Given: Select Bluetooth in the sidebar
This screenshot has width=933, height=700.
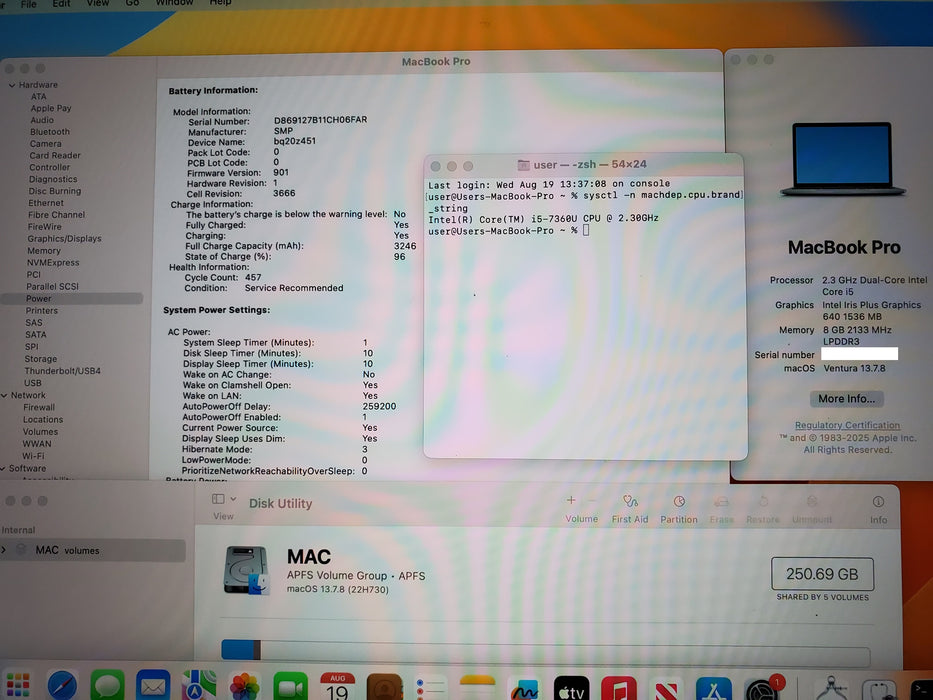Looking at the screenshot, I should point(50,132).
